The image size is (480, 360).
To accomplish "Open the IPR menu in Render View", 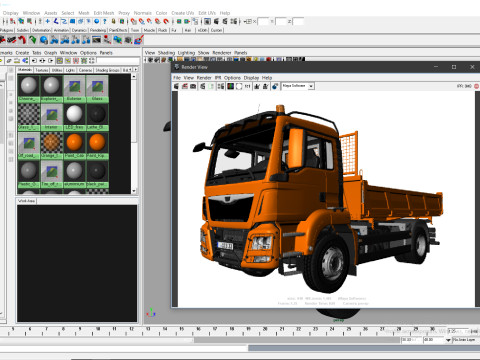I will pyautogui.click(x=218, y=78).
